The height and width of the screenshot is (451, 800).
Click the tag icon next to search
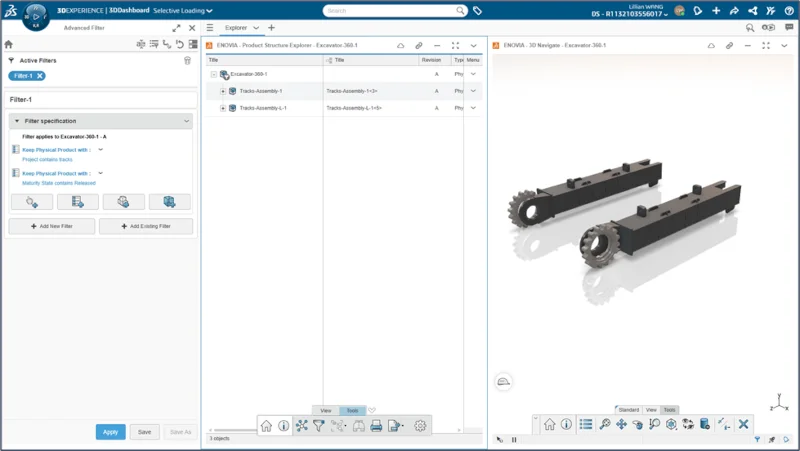477,11
